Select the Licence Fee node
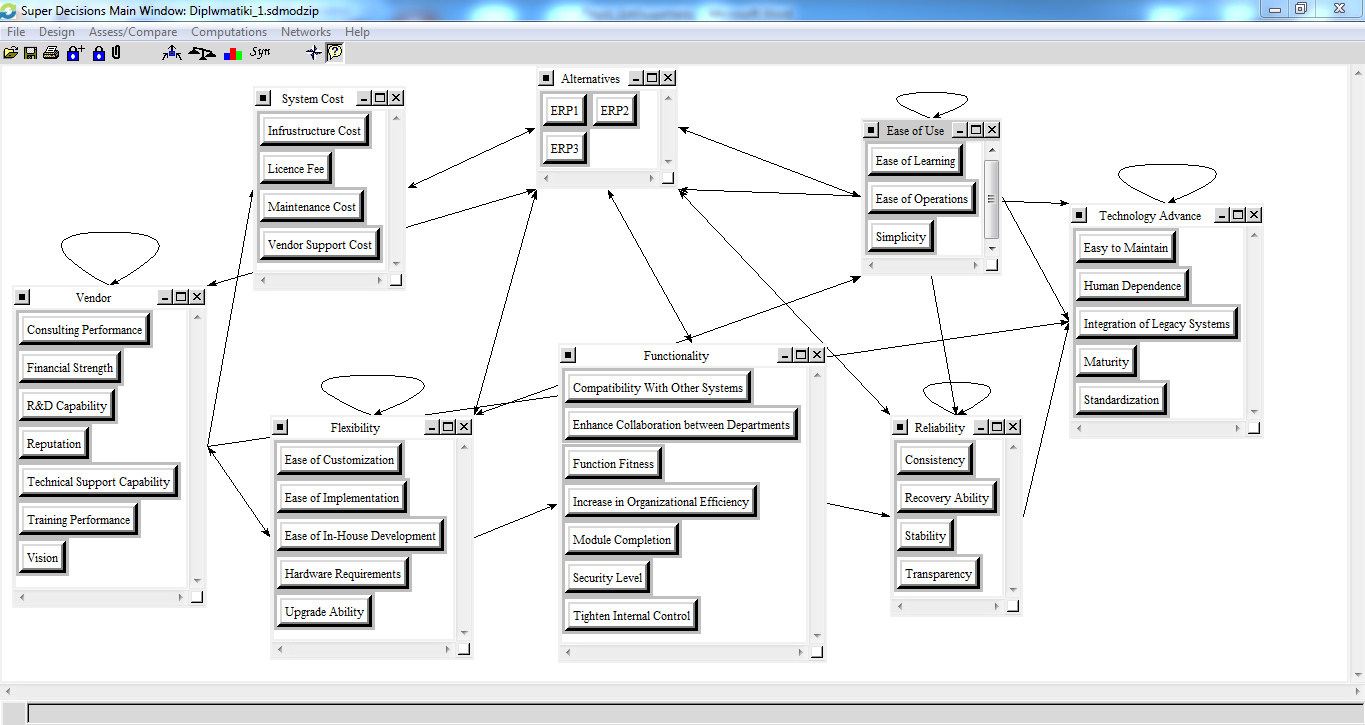The width and height of the screenshot is (1365, 725). pos(296,169)
